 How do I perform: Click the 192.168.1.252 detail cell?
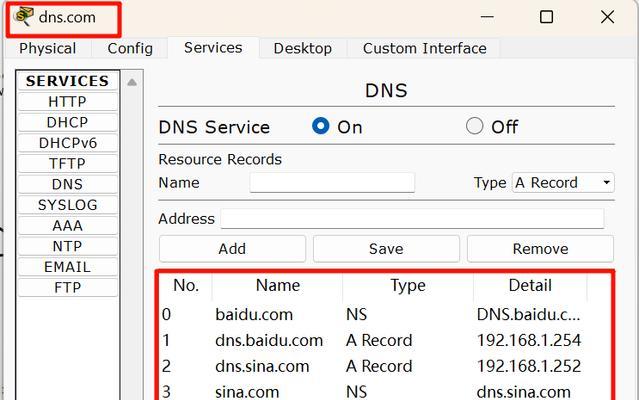pyautogui.click(x=529, y=366)
